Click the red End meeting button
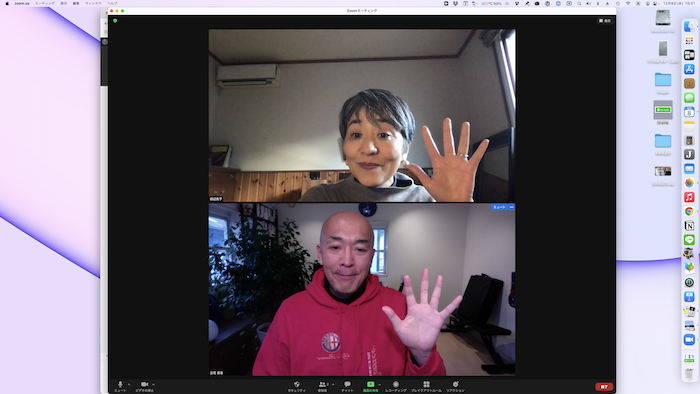 (604, 387)
